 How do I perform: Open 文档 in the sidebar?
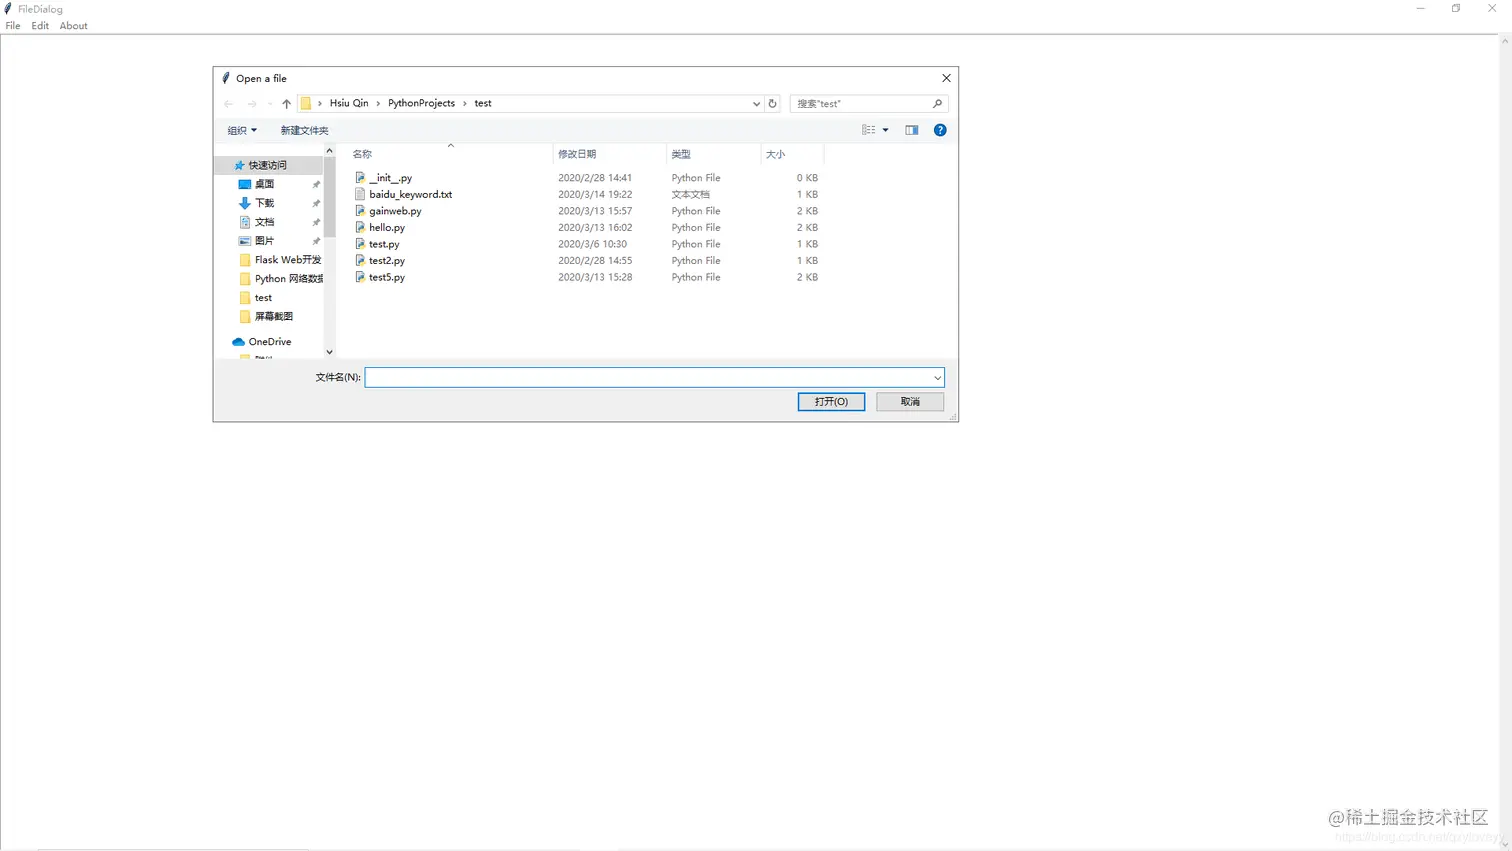click(x=264, y=222)
